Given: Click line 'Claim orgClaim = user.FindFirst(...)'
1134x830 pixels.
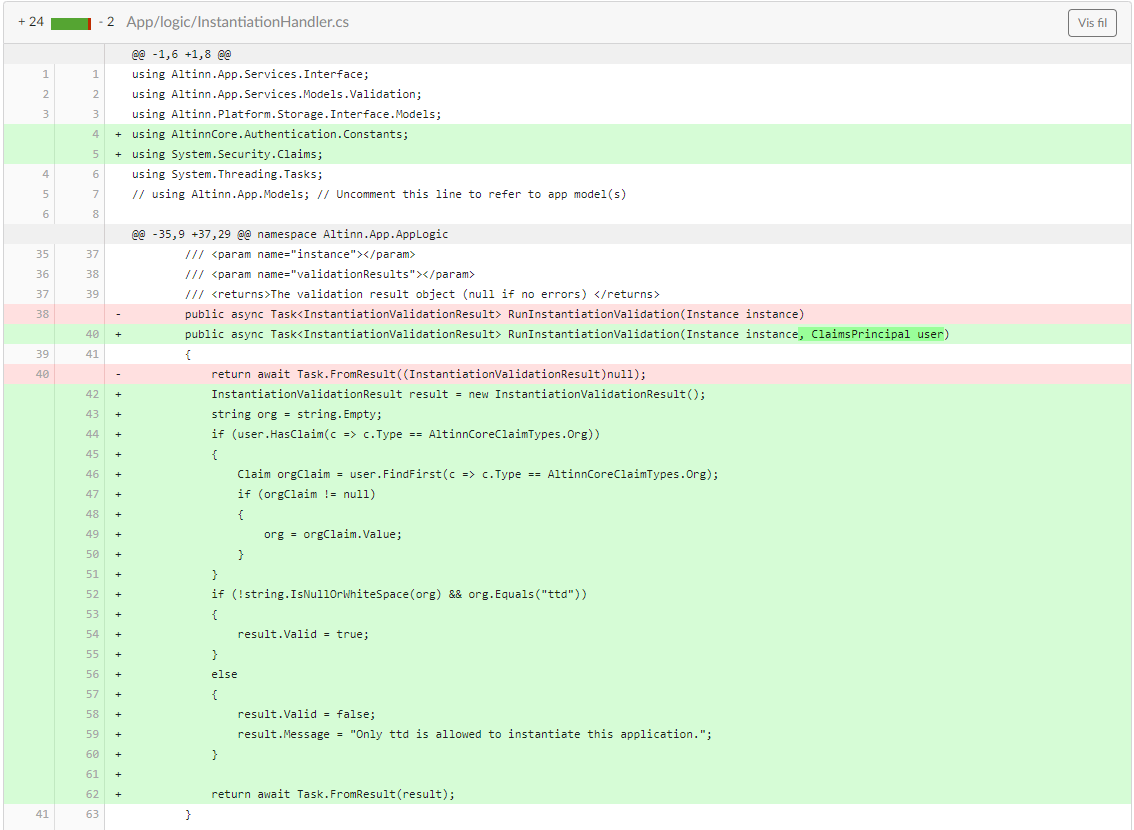Looking at the screenshot, I should (478, 474).
